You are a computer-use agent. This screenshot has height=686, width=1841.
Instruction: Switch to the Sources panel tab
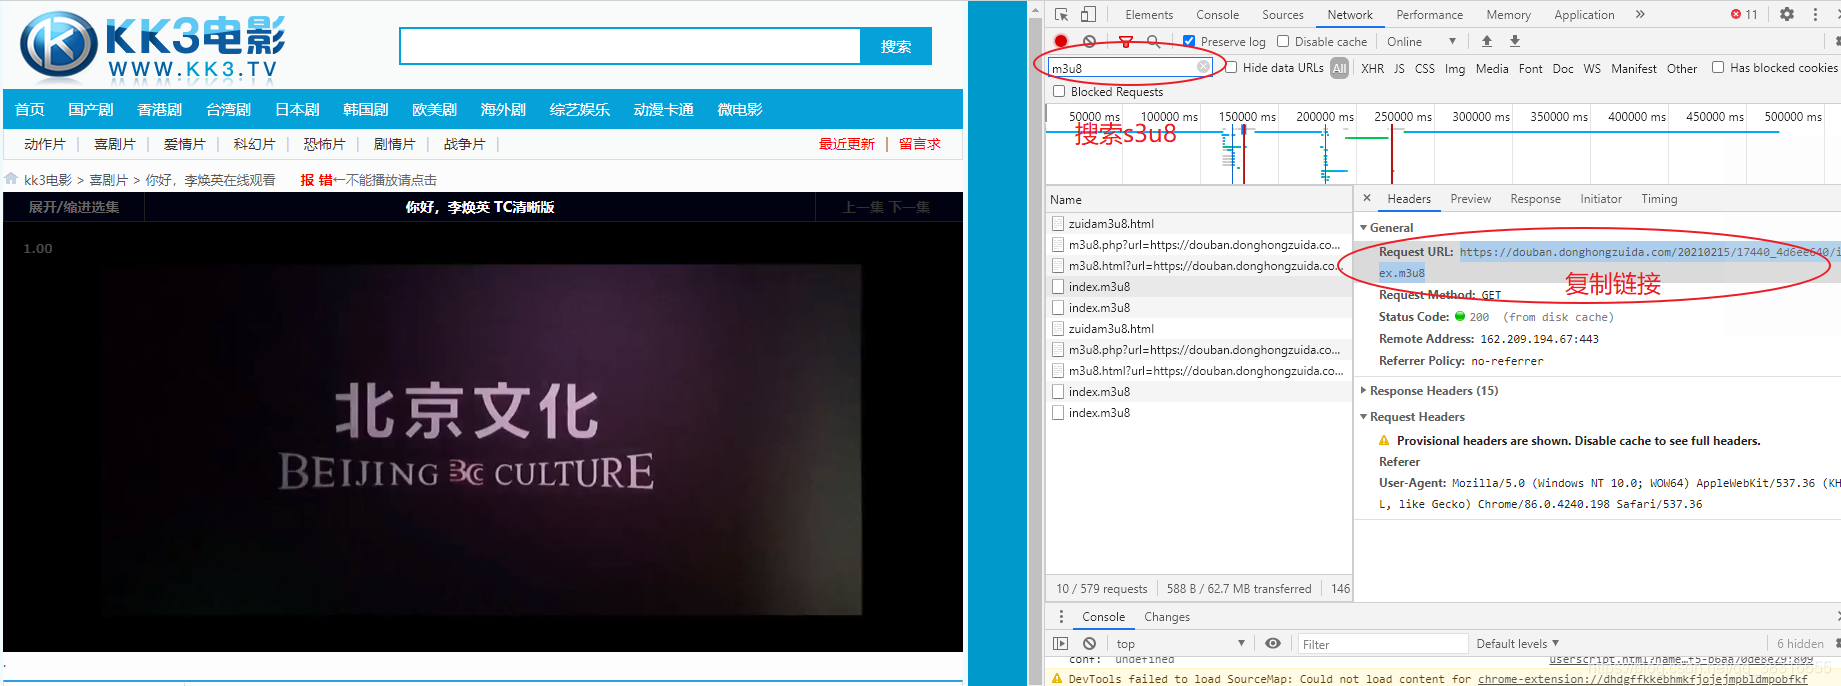[1283, 14]
